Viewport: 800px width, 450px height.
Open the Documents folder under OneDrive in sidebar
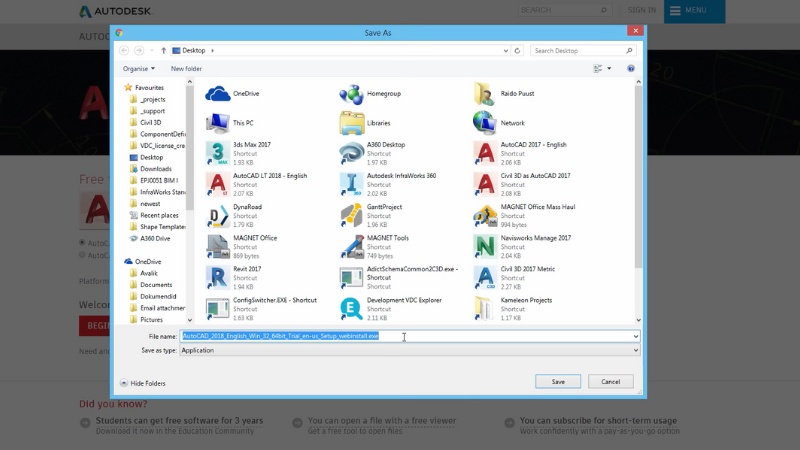click(x=156, y=285)
